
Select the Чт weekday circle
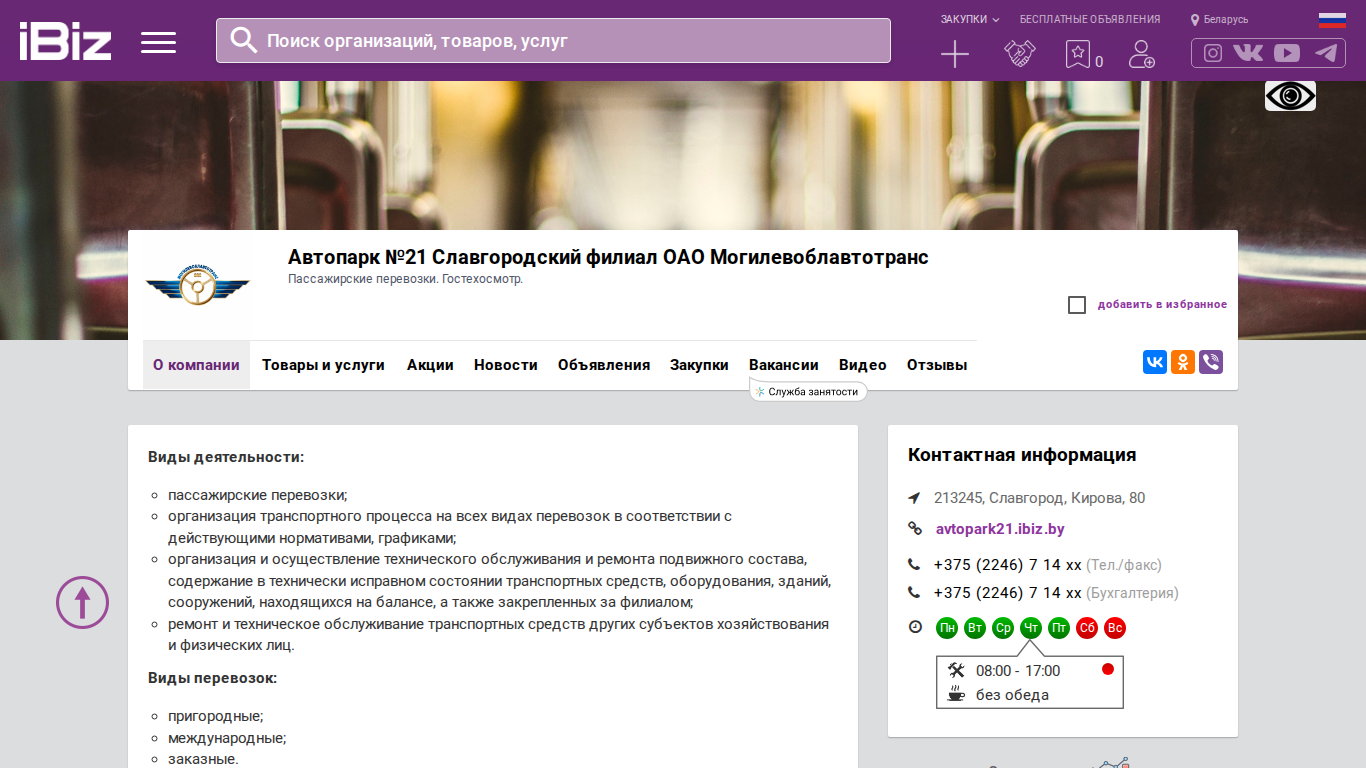pyautogui.click(x=1031, y=628)
